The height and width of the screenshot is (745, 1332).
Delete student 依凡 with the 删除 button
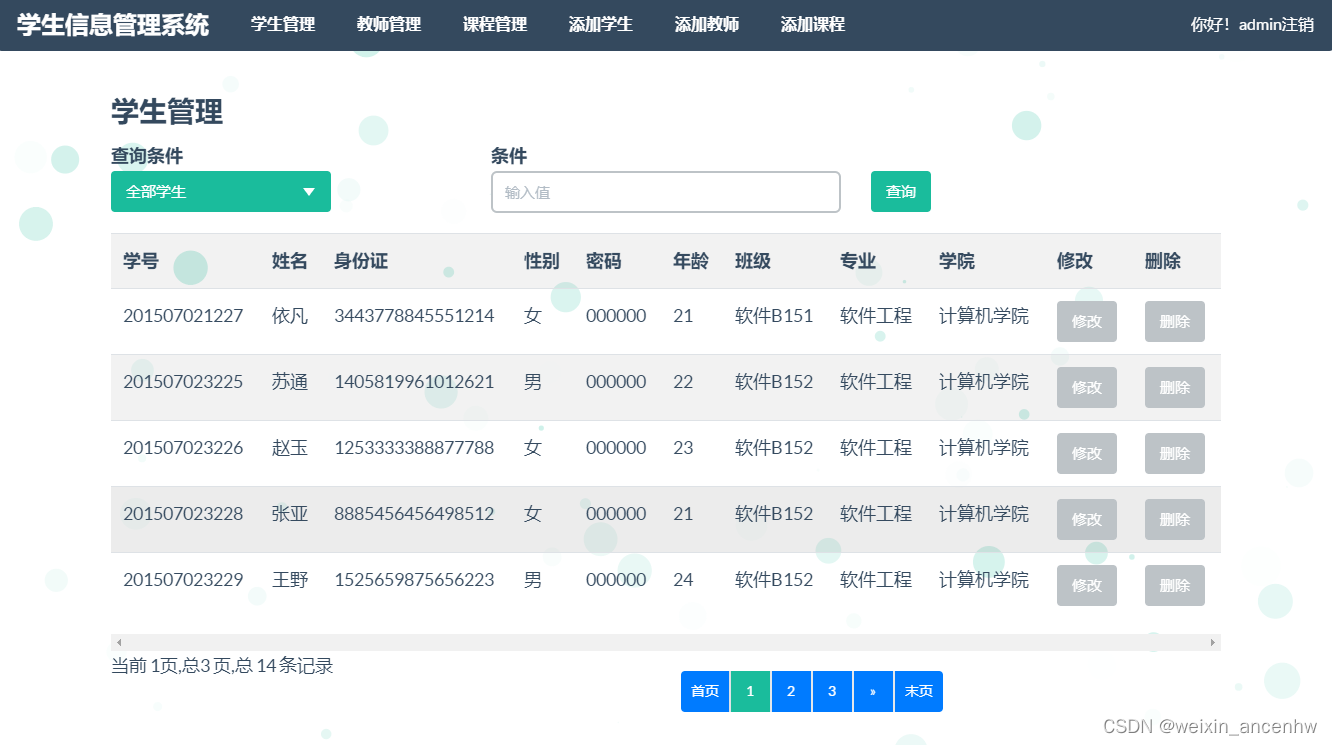pos(1175,322)
